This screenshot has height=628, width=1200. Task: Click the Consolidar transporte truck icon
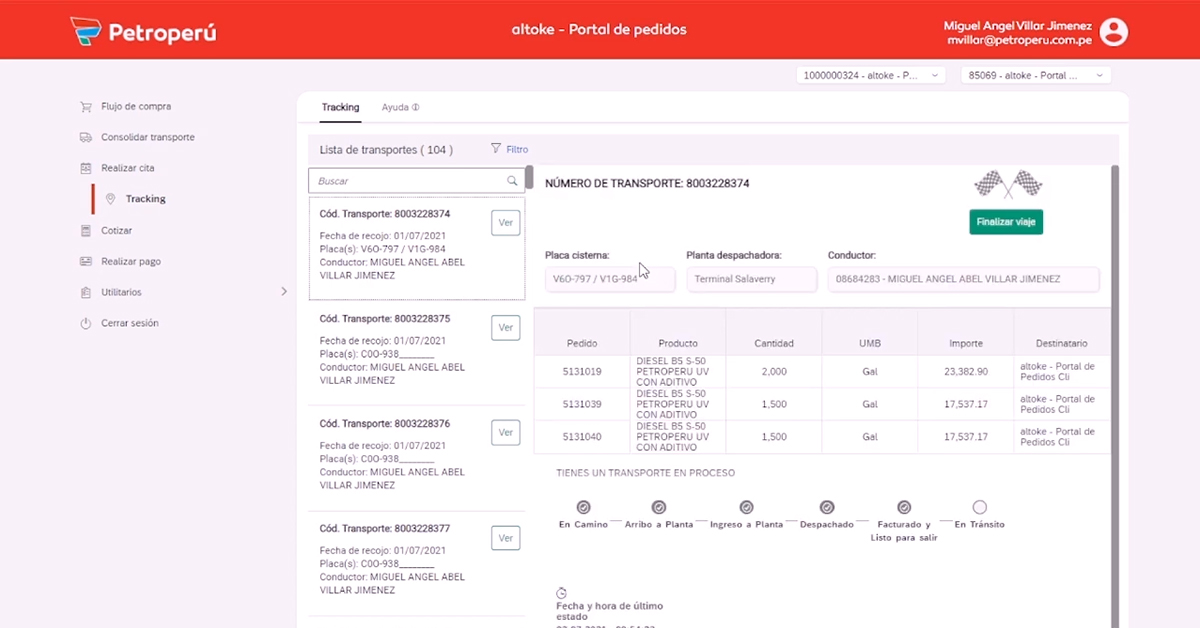(x=86, y=137)
